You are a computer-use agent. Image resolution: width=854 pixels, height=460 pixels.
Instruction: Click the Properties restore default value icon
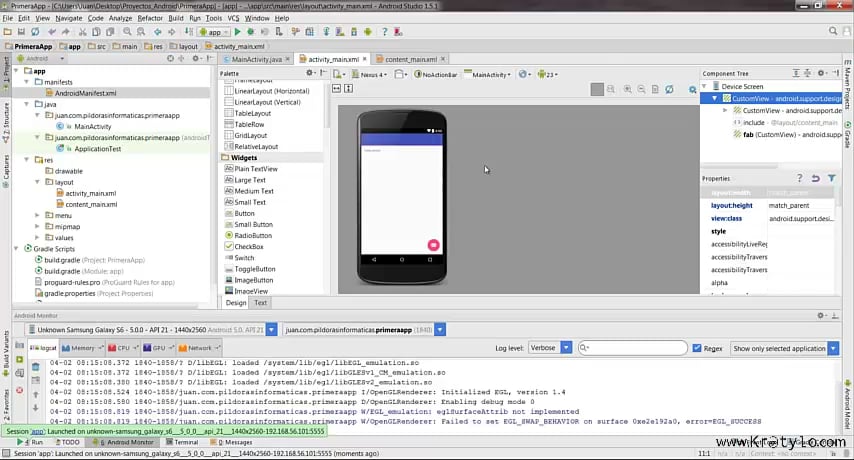point(815,178)
